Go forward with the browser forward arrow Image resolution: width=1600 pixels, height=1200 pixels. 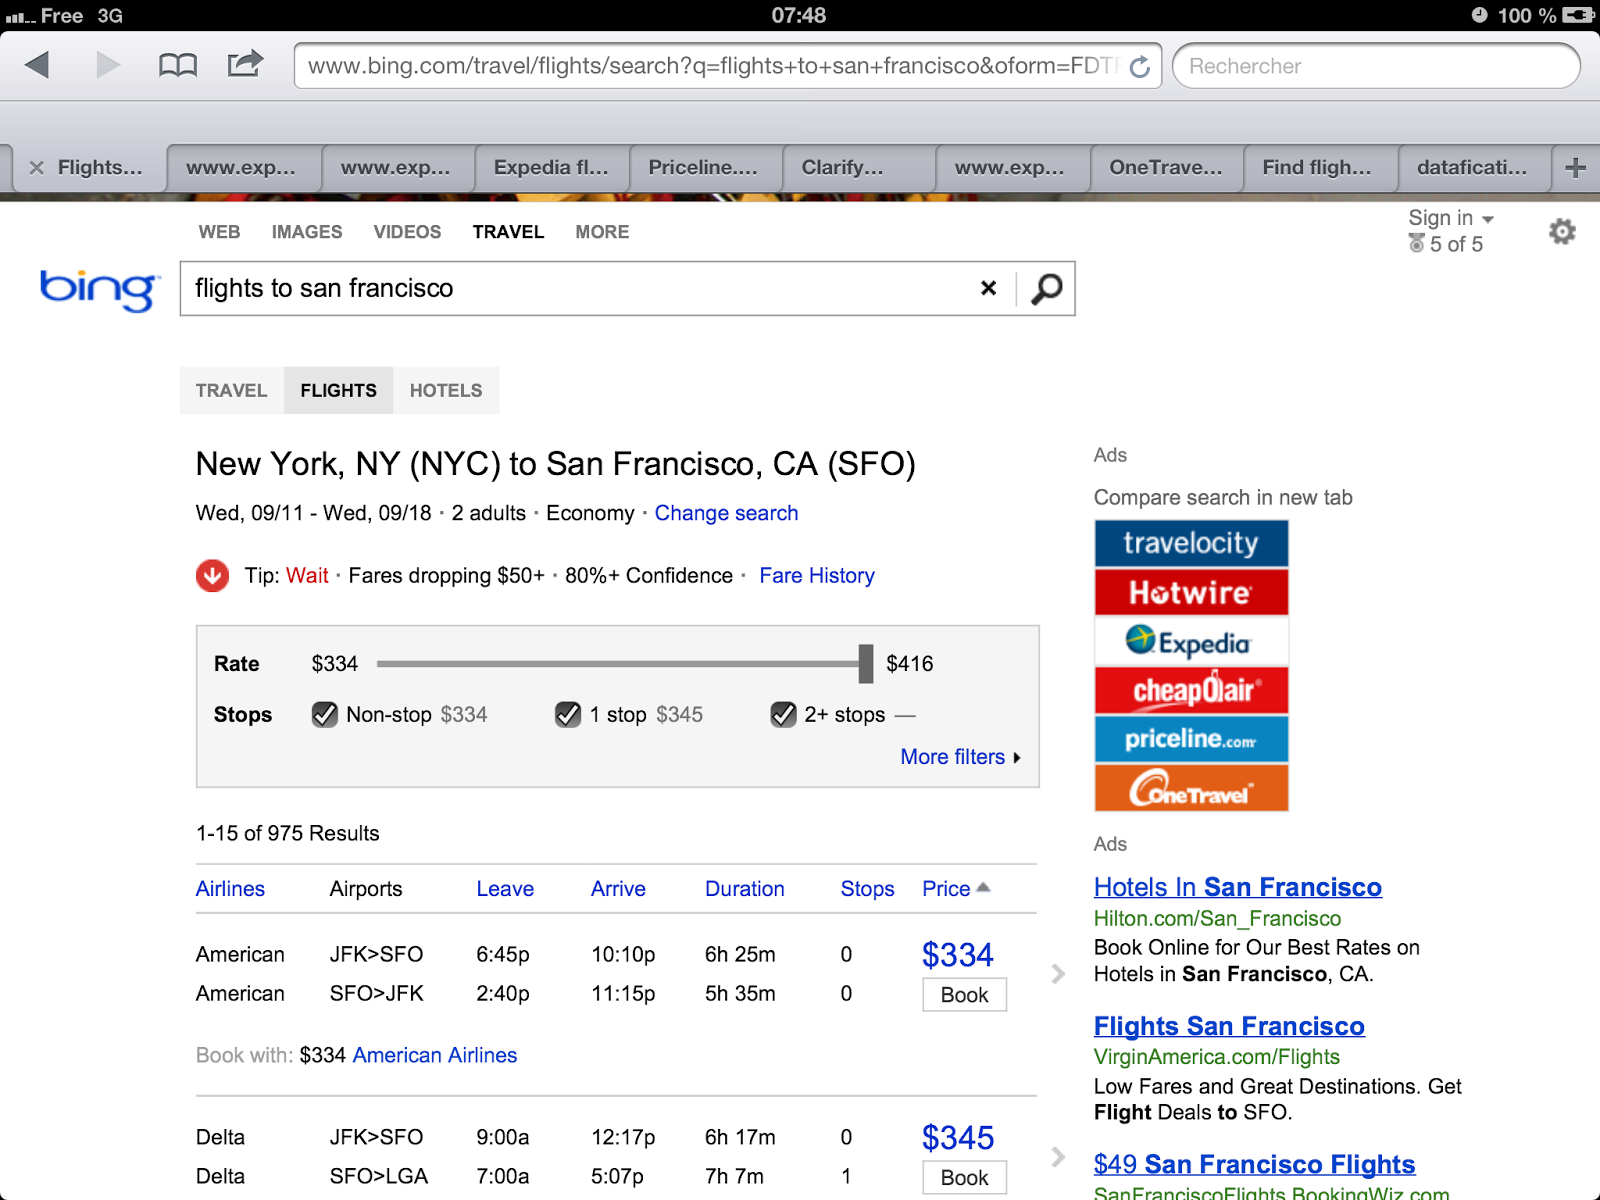(x=108, y=65)
